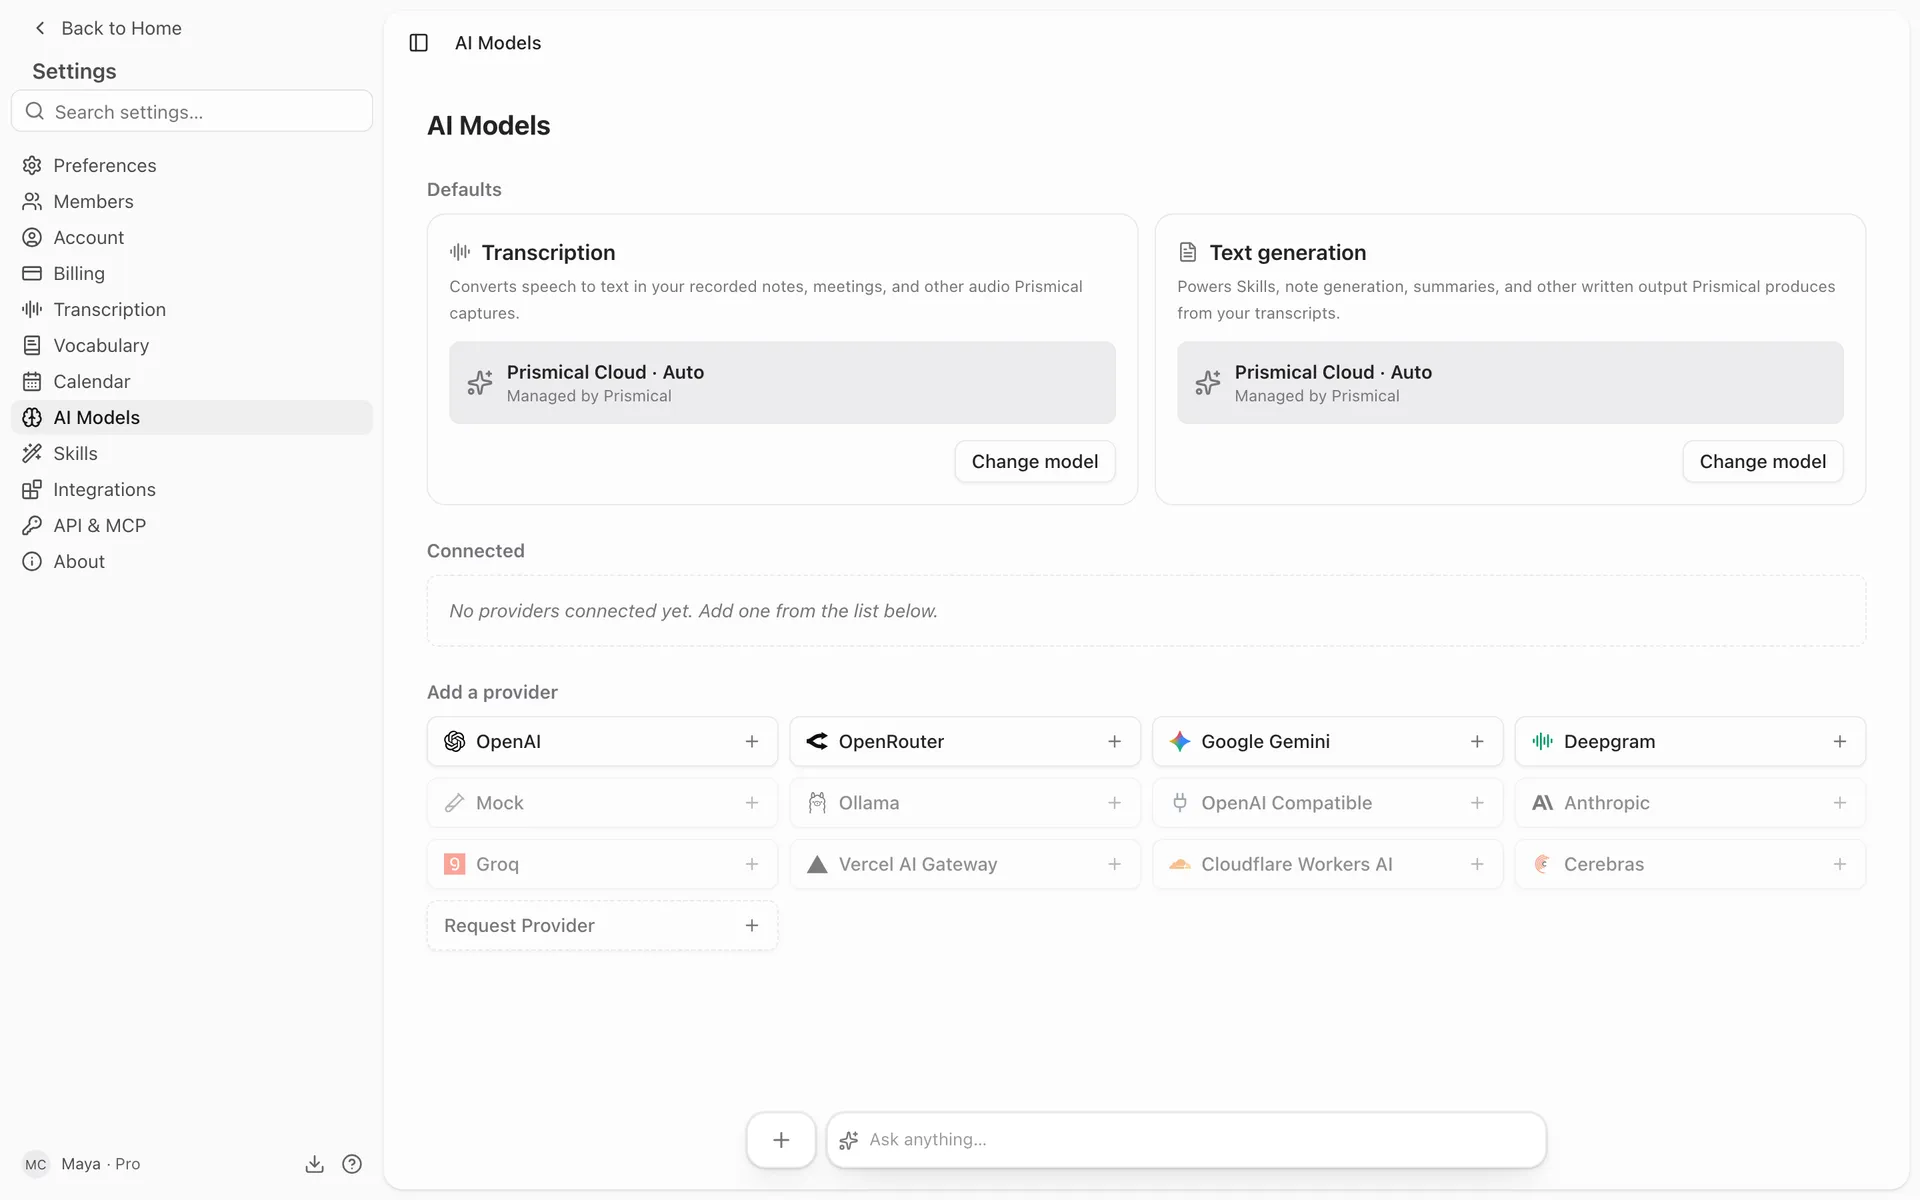The width and height of the screenshot is (1920, 1200).
Task: Click the Groq logo icon
Action: 454,864
